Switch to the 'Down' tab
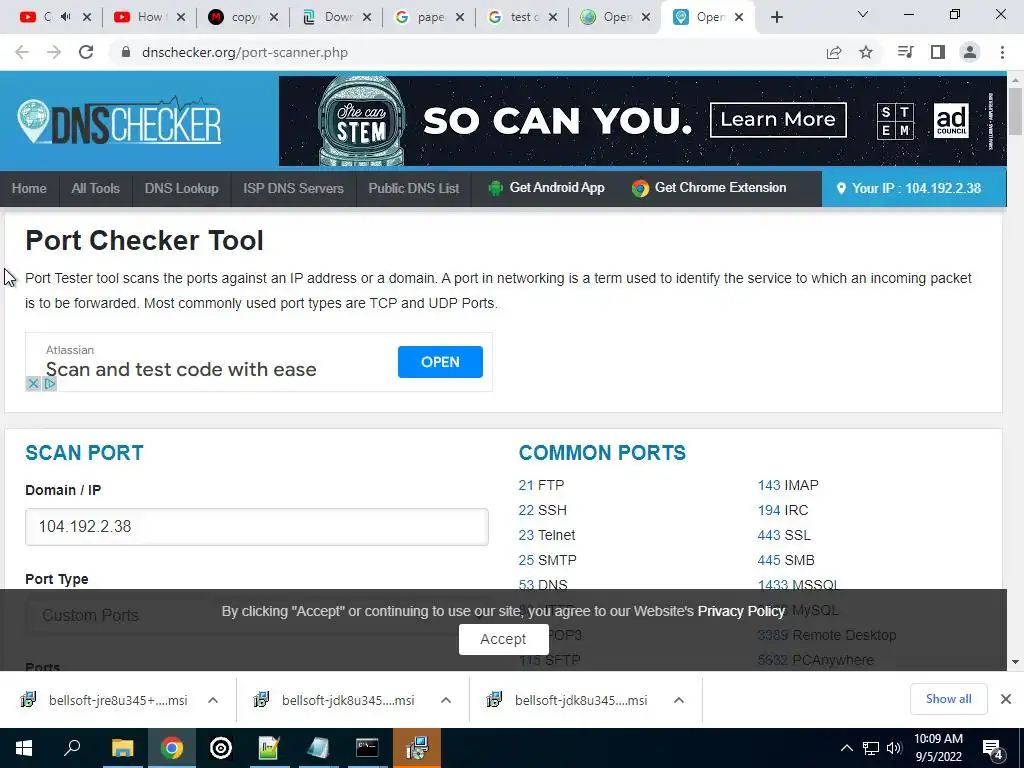1024x768 pixels. pyautogui.click(x=336, y=17)
